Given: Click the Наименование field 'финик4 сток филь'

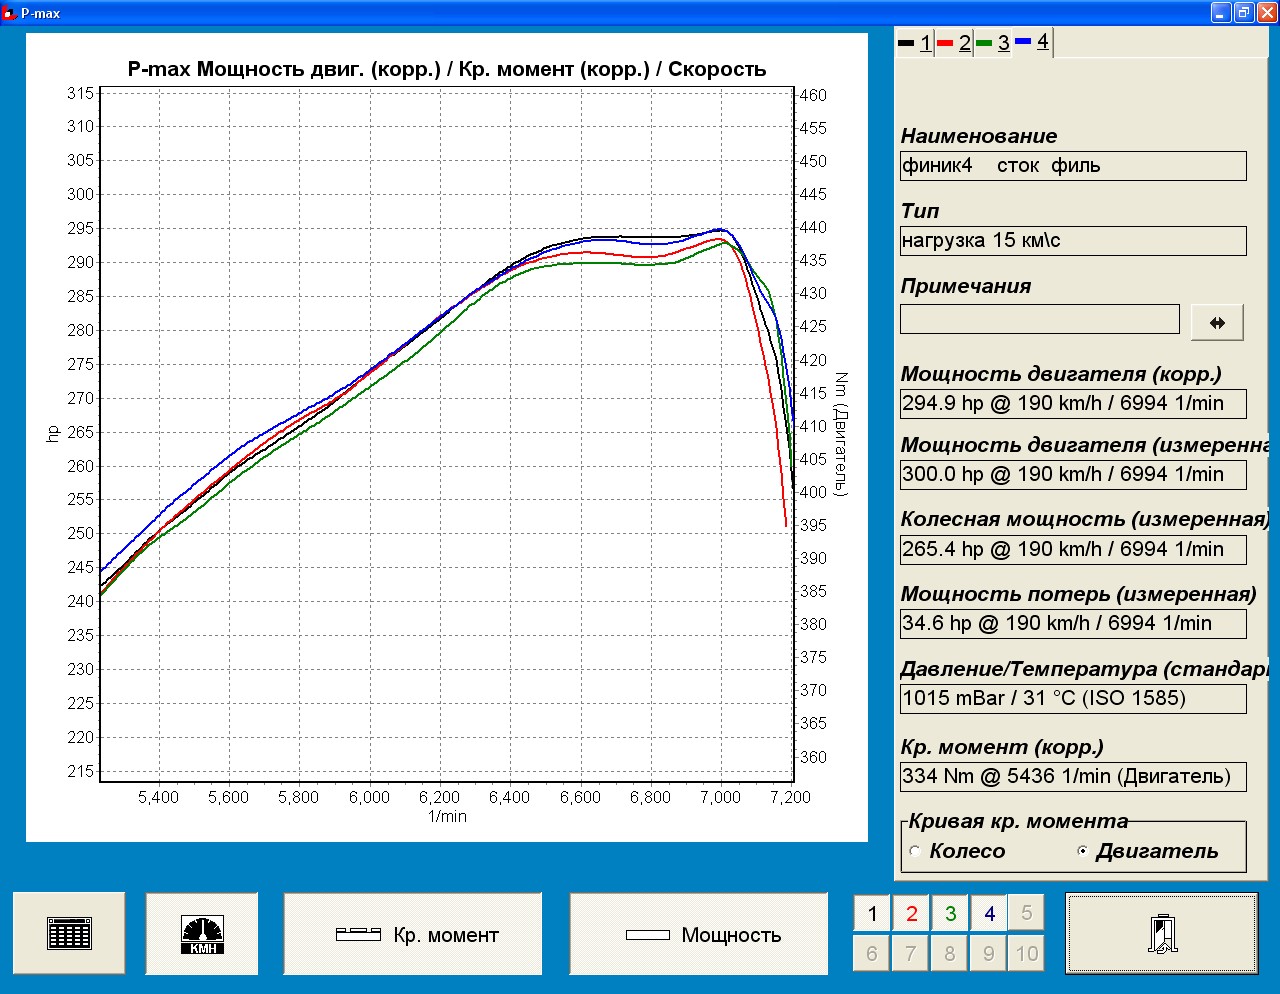Looking at the screenshot, I should 1073,166.
